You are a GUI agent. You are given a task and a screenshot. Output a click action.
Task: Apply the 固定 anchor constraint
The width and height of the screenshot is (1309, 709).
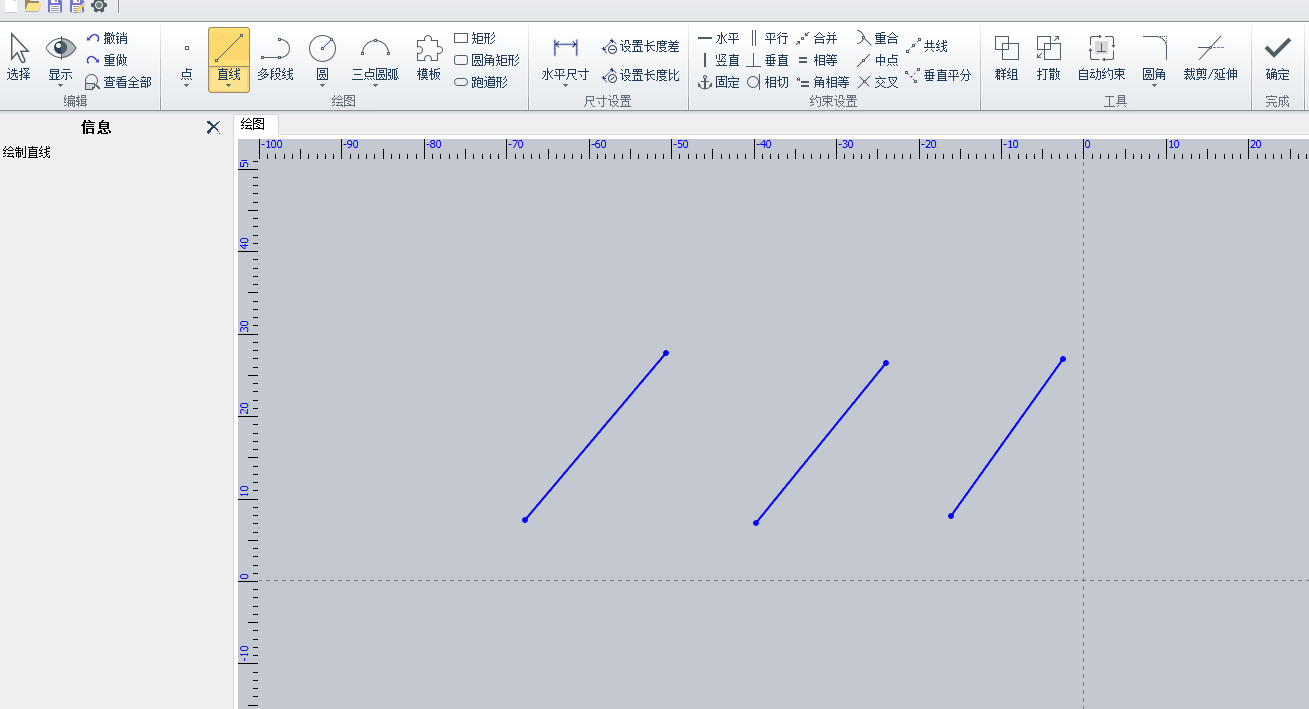(x=718, y=82)
